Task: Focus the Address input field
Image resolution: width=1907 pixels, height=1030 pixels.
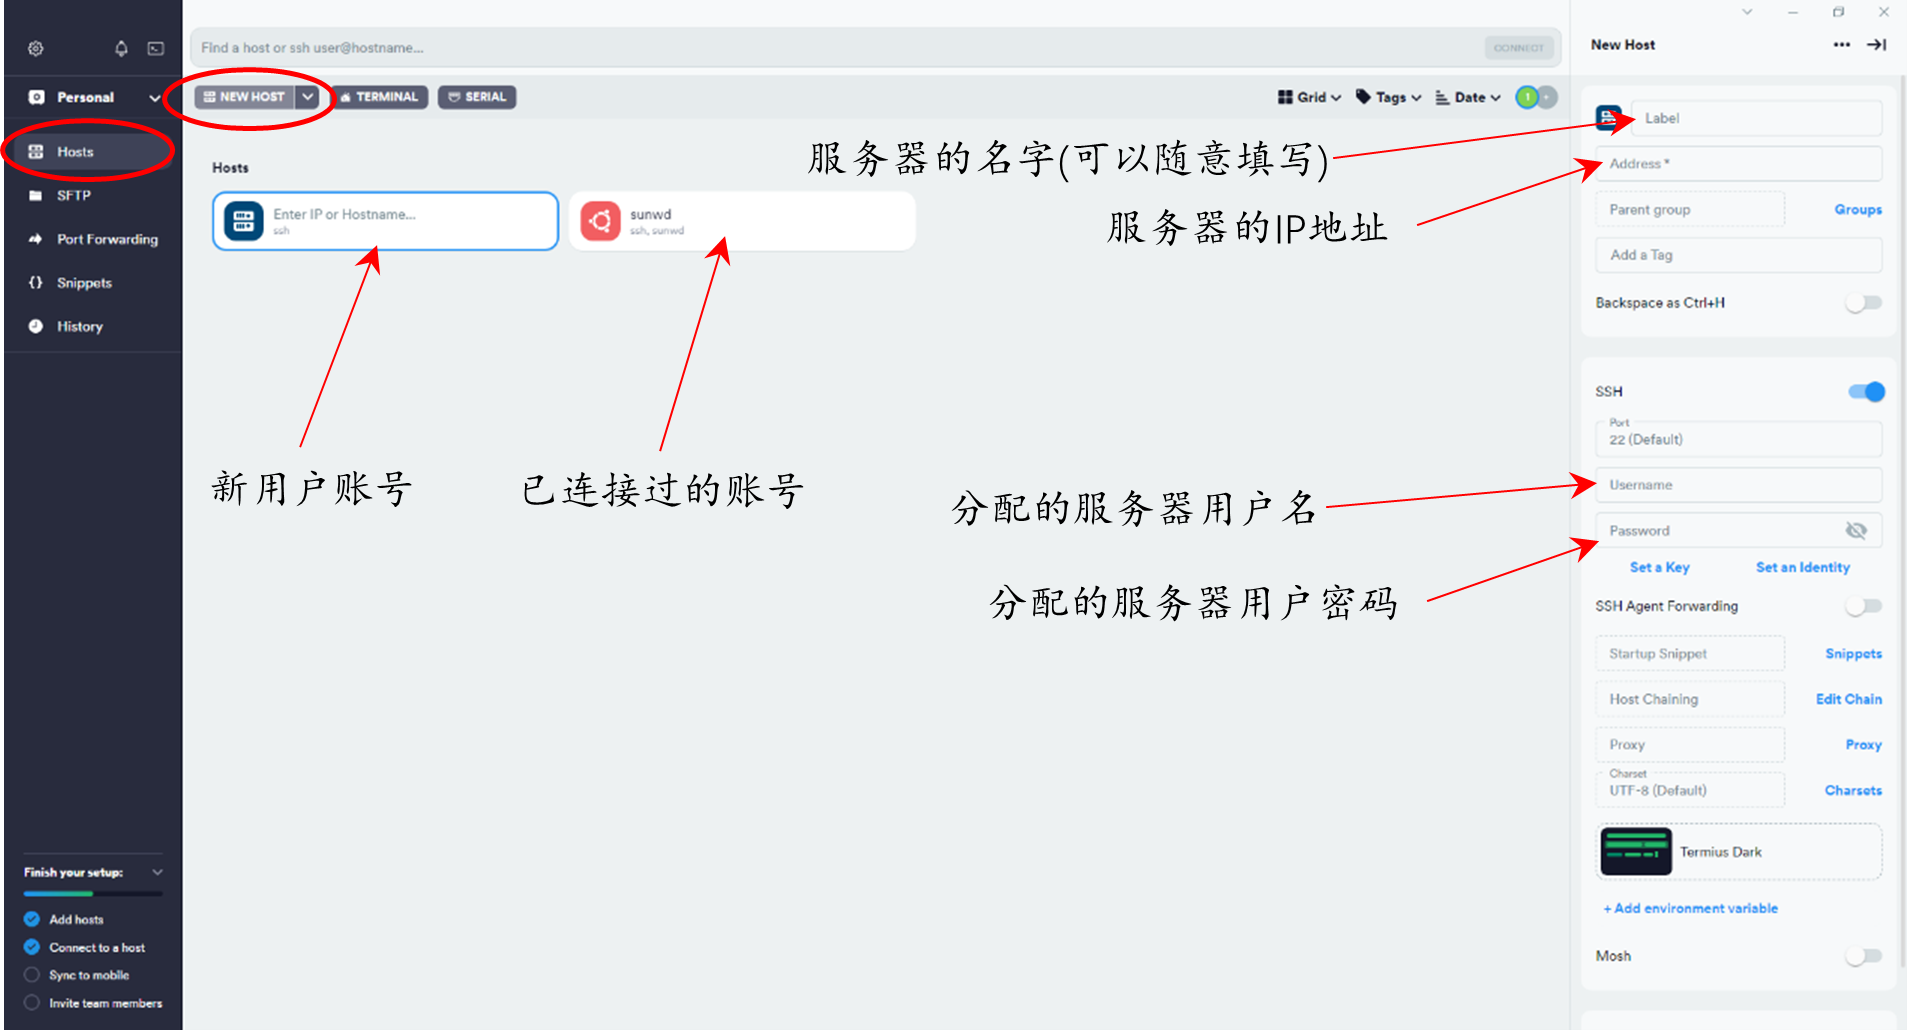Action: tap(1739, 164)
